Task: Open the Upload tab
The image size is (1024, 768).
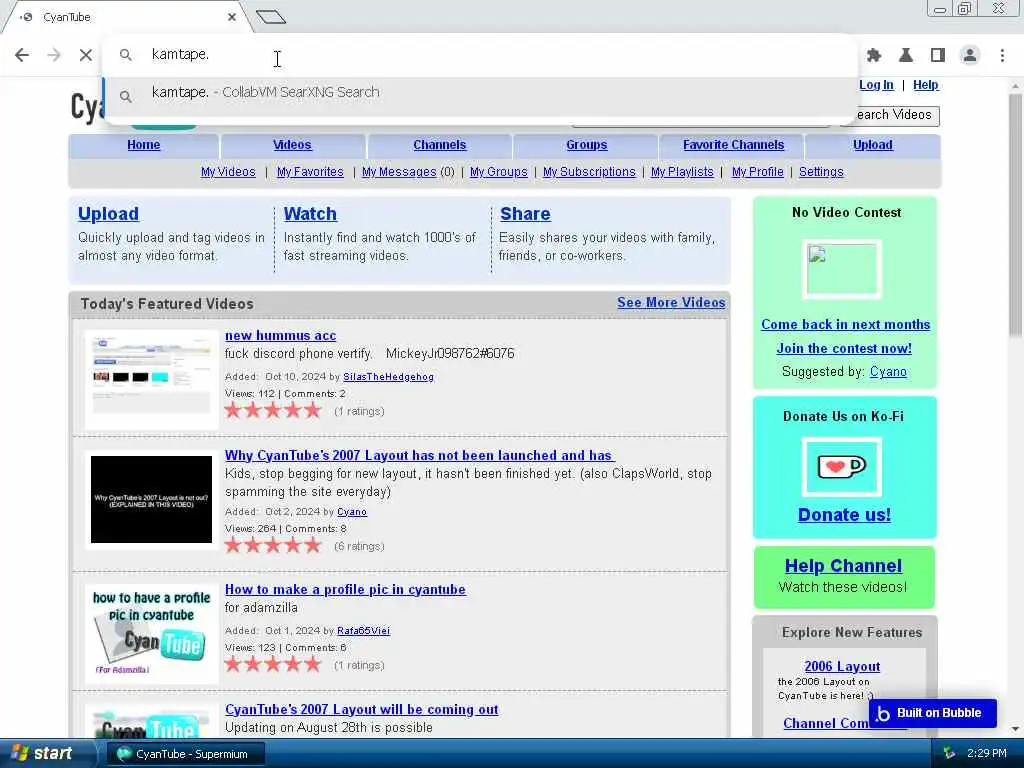Action: pos(872,145)
